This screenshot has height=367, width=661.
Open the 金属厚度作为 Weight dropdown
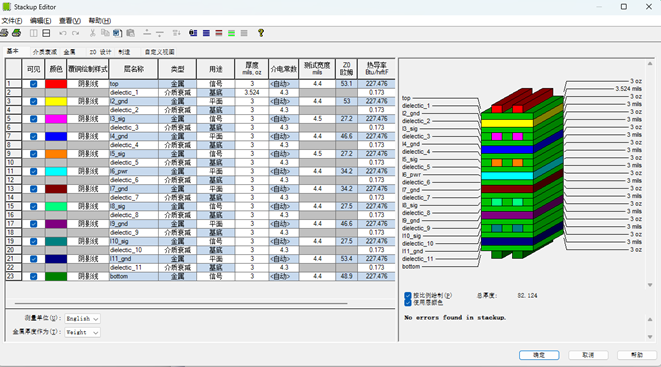[82, 332]
